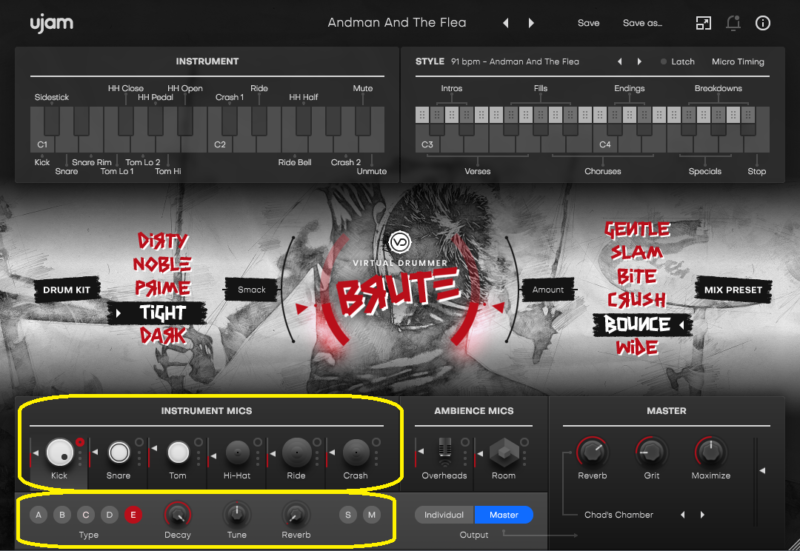Select the Overheads ambience mic
Viewport: 800px width, 551px height.
coord(445,453)
